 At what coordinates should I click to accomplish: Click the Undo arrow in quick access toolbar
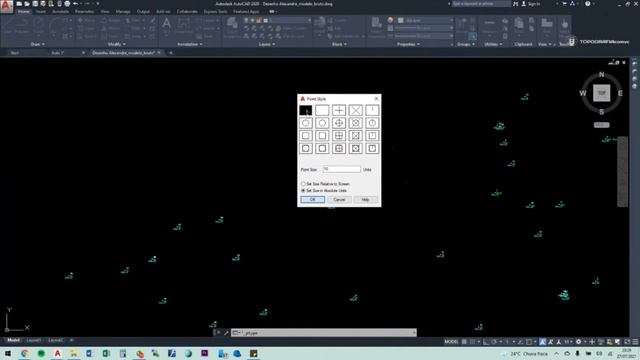[x=76, y=4]
